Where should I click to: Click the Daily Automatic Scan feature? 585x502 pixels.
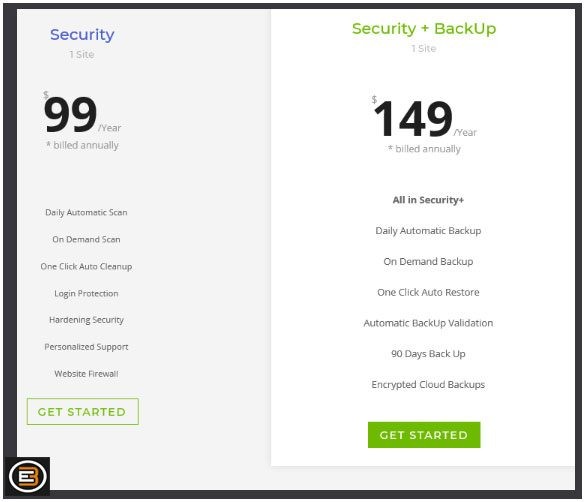[x=86, y=213]
